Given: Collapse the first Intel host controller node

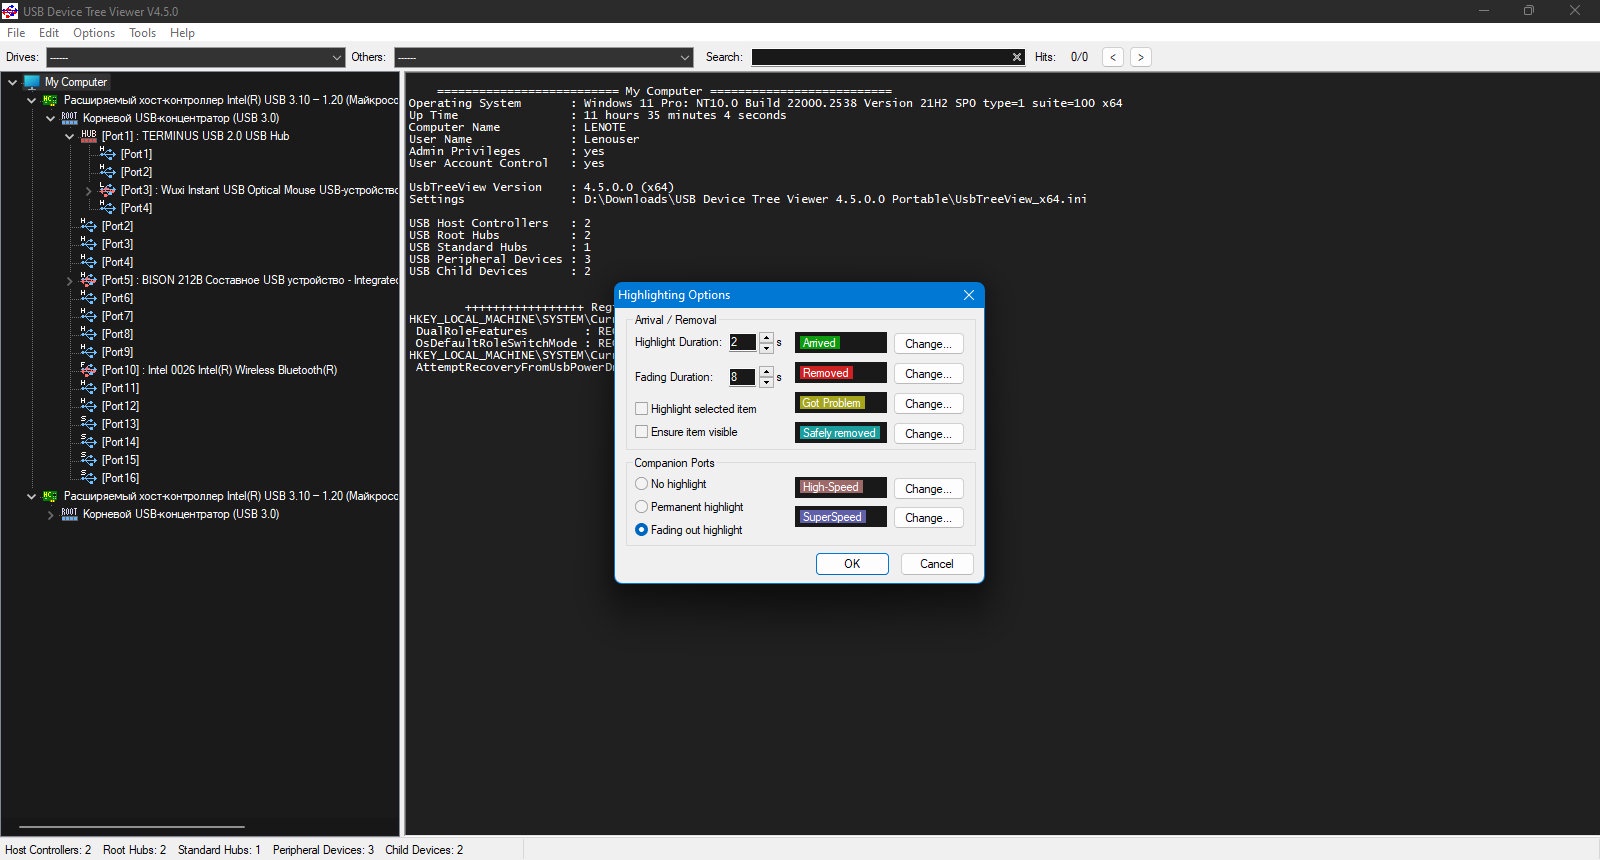Looking at the screenshot, I should [x=31, y=100].
